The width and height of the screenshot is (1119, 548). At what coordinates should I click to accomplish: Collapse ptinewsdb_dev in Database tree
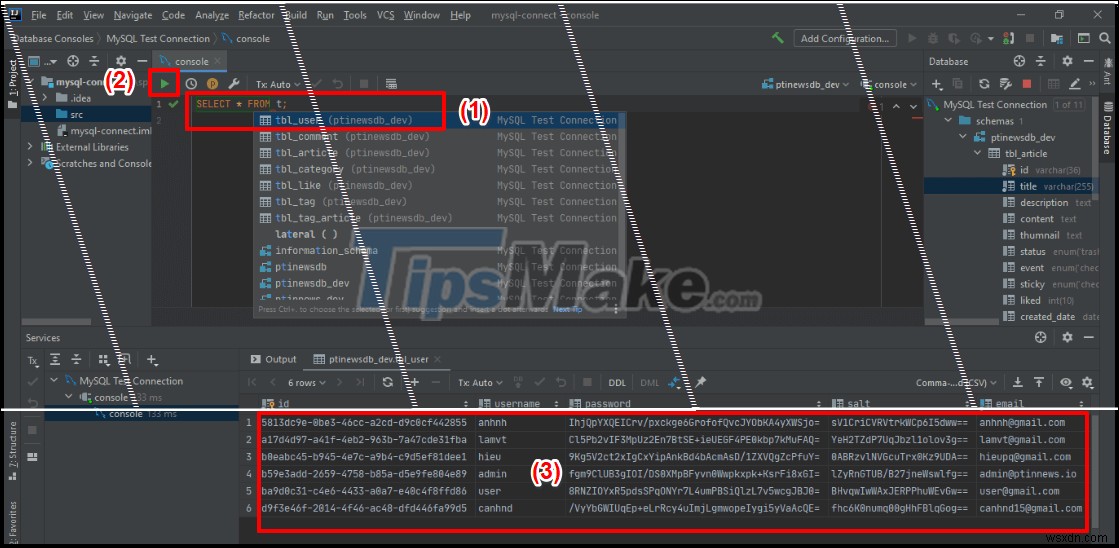(x=963, y=137)
